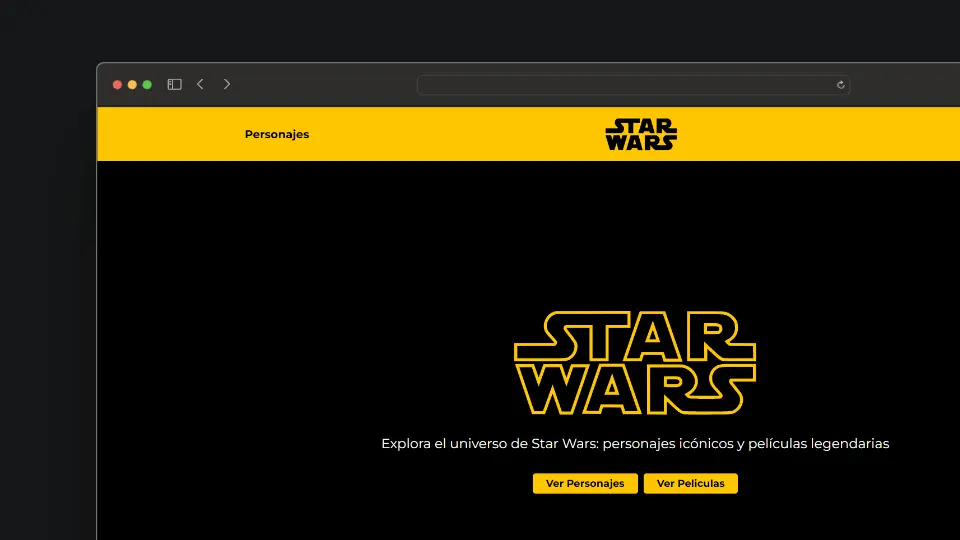The width and height of the screenshot is (960, 540).
Task: Click the Ver Peliculas button
Action: 691,483
